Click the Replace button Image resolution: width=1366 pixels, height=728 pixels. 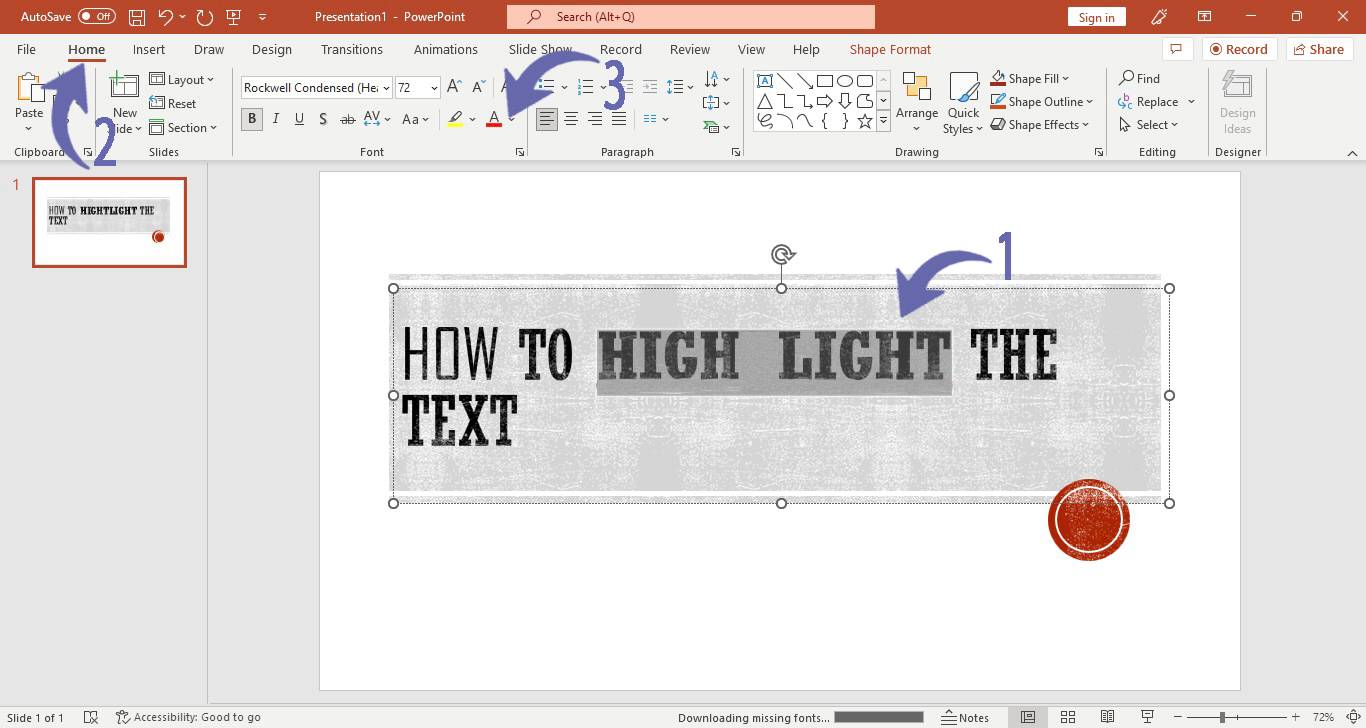pos(1149,102)
